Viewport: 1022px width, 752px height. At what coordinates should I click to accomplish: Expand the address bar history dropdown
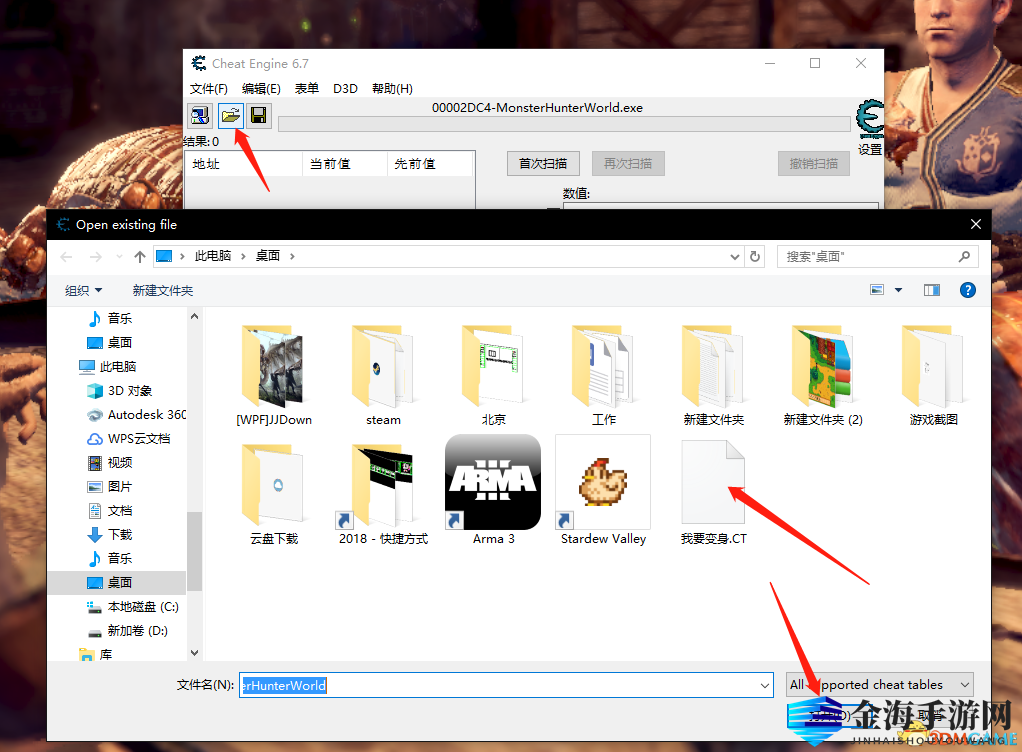(x=735, y=257)
